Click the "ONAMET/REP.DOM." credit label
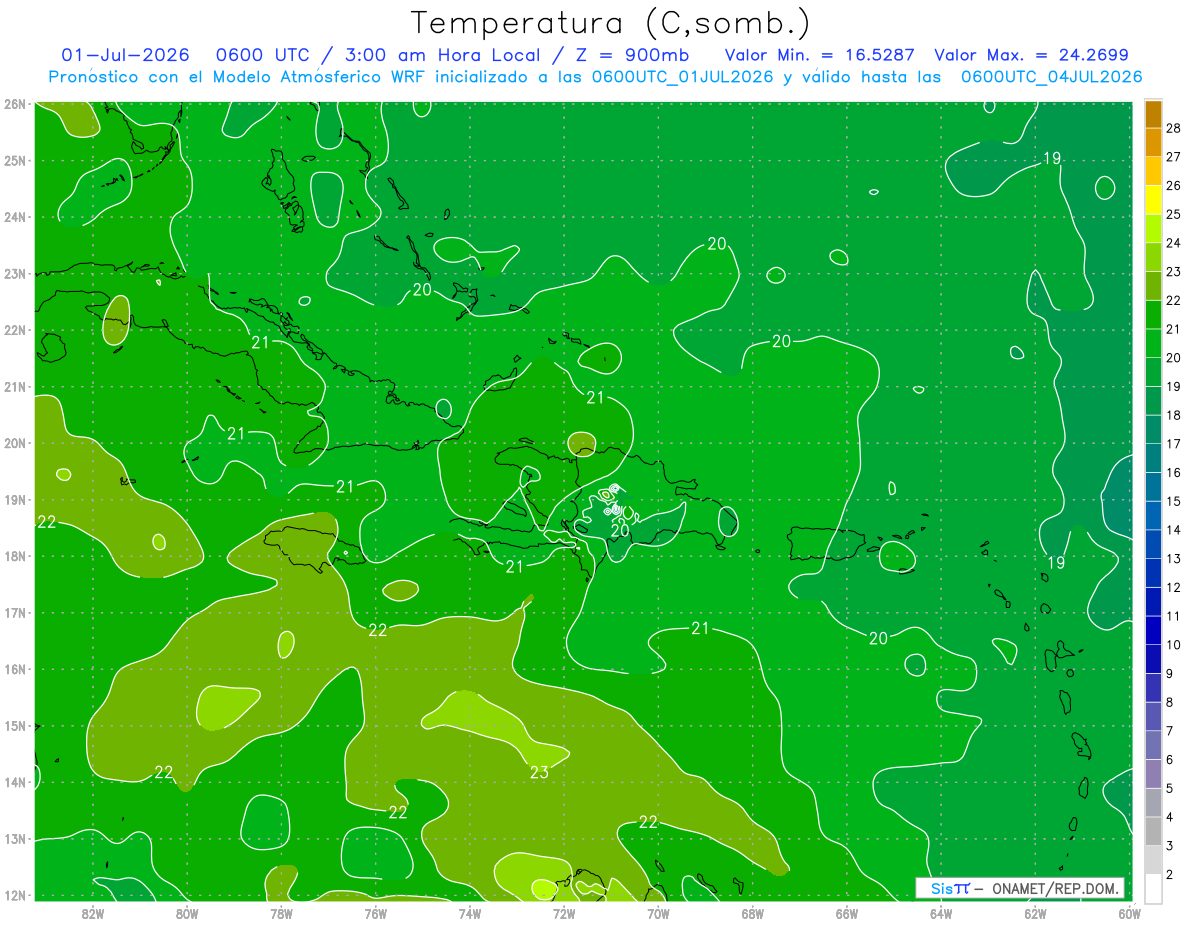Image resolution: width=1200 pixels, height=927 pixels. pyautogui.click(x=1056, y=888)
